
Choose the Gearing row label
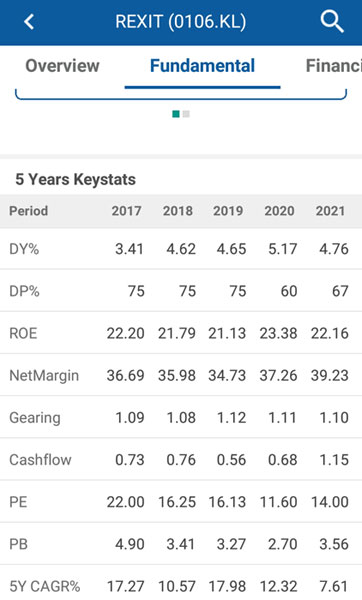click(35, 418)
